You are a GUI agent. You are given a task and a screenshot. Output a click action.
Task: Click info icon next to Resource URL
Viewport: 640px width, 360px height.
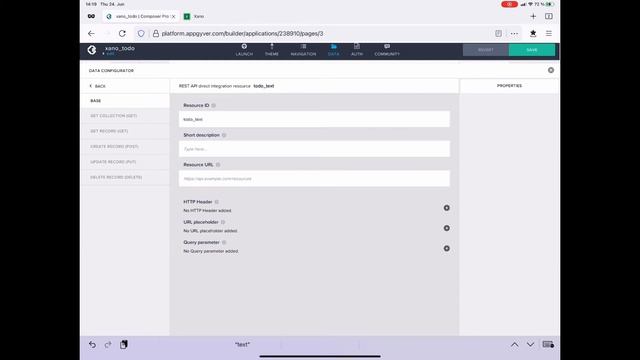[218, 165]
